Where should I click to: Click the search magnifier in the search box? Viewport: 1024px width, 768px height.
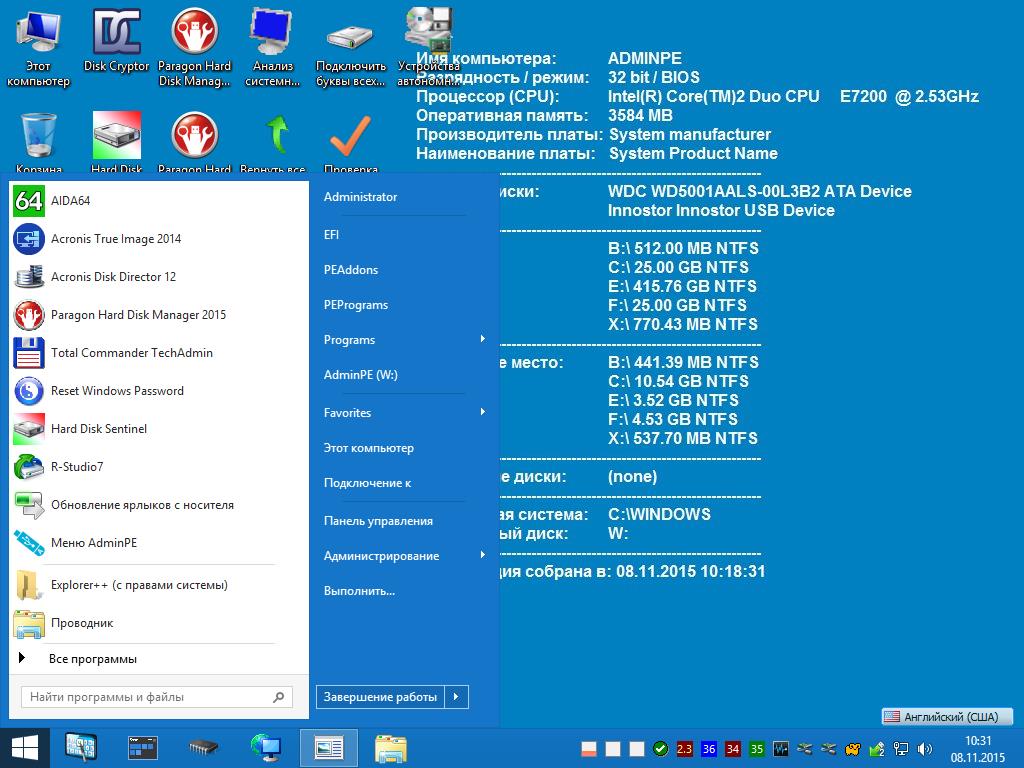coord(279,697)
